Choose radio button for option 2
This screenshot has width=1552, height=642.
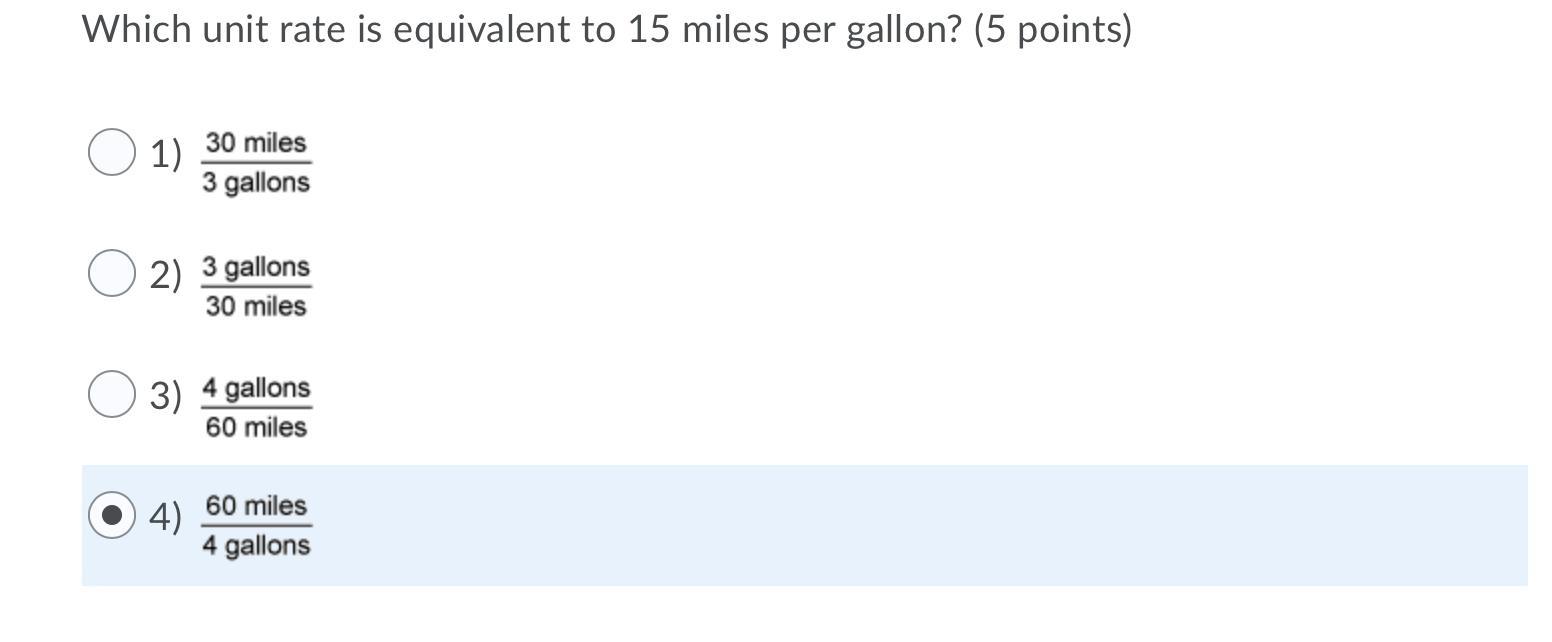point(112,273)
